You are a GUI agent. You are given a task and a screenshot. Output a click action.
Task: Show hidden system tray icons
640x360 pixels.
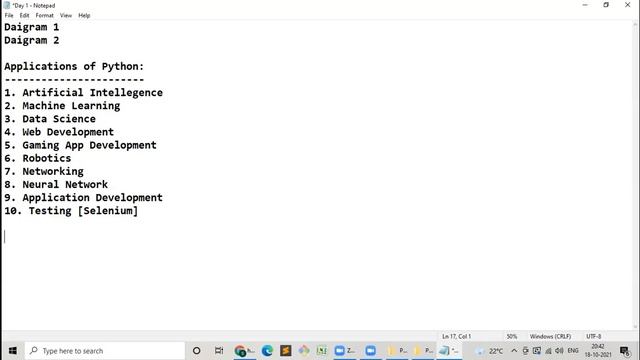pos(514,351)
